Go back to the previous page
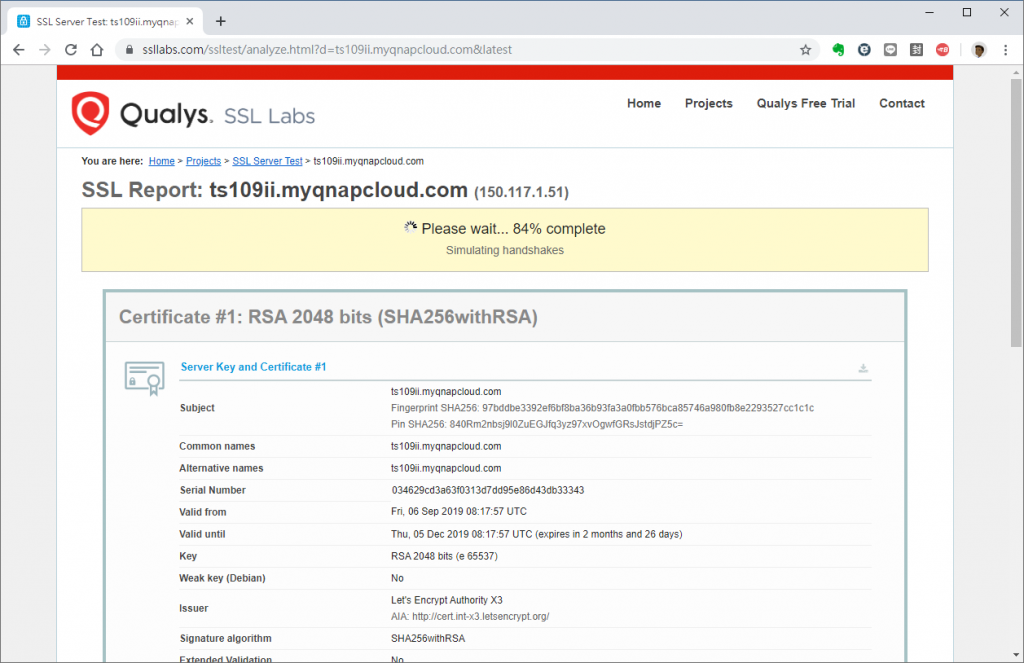Screen dimensions: 1024x663 (x=18, y=50)
